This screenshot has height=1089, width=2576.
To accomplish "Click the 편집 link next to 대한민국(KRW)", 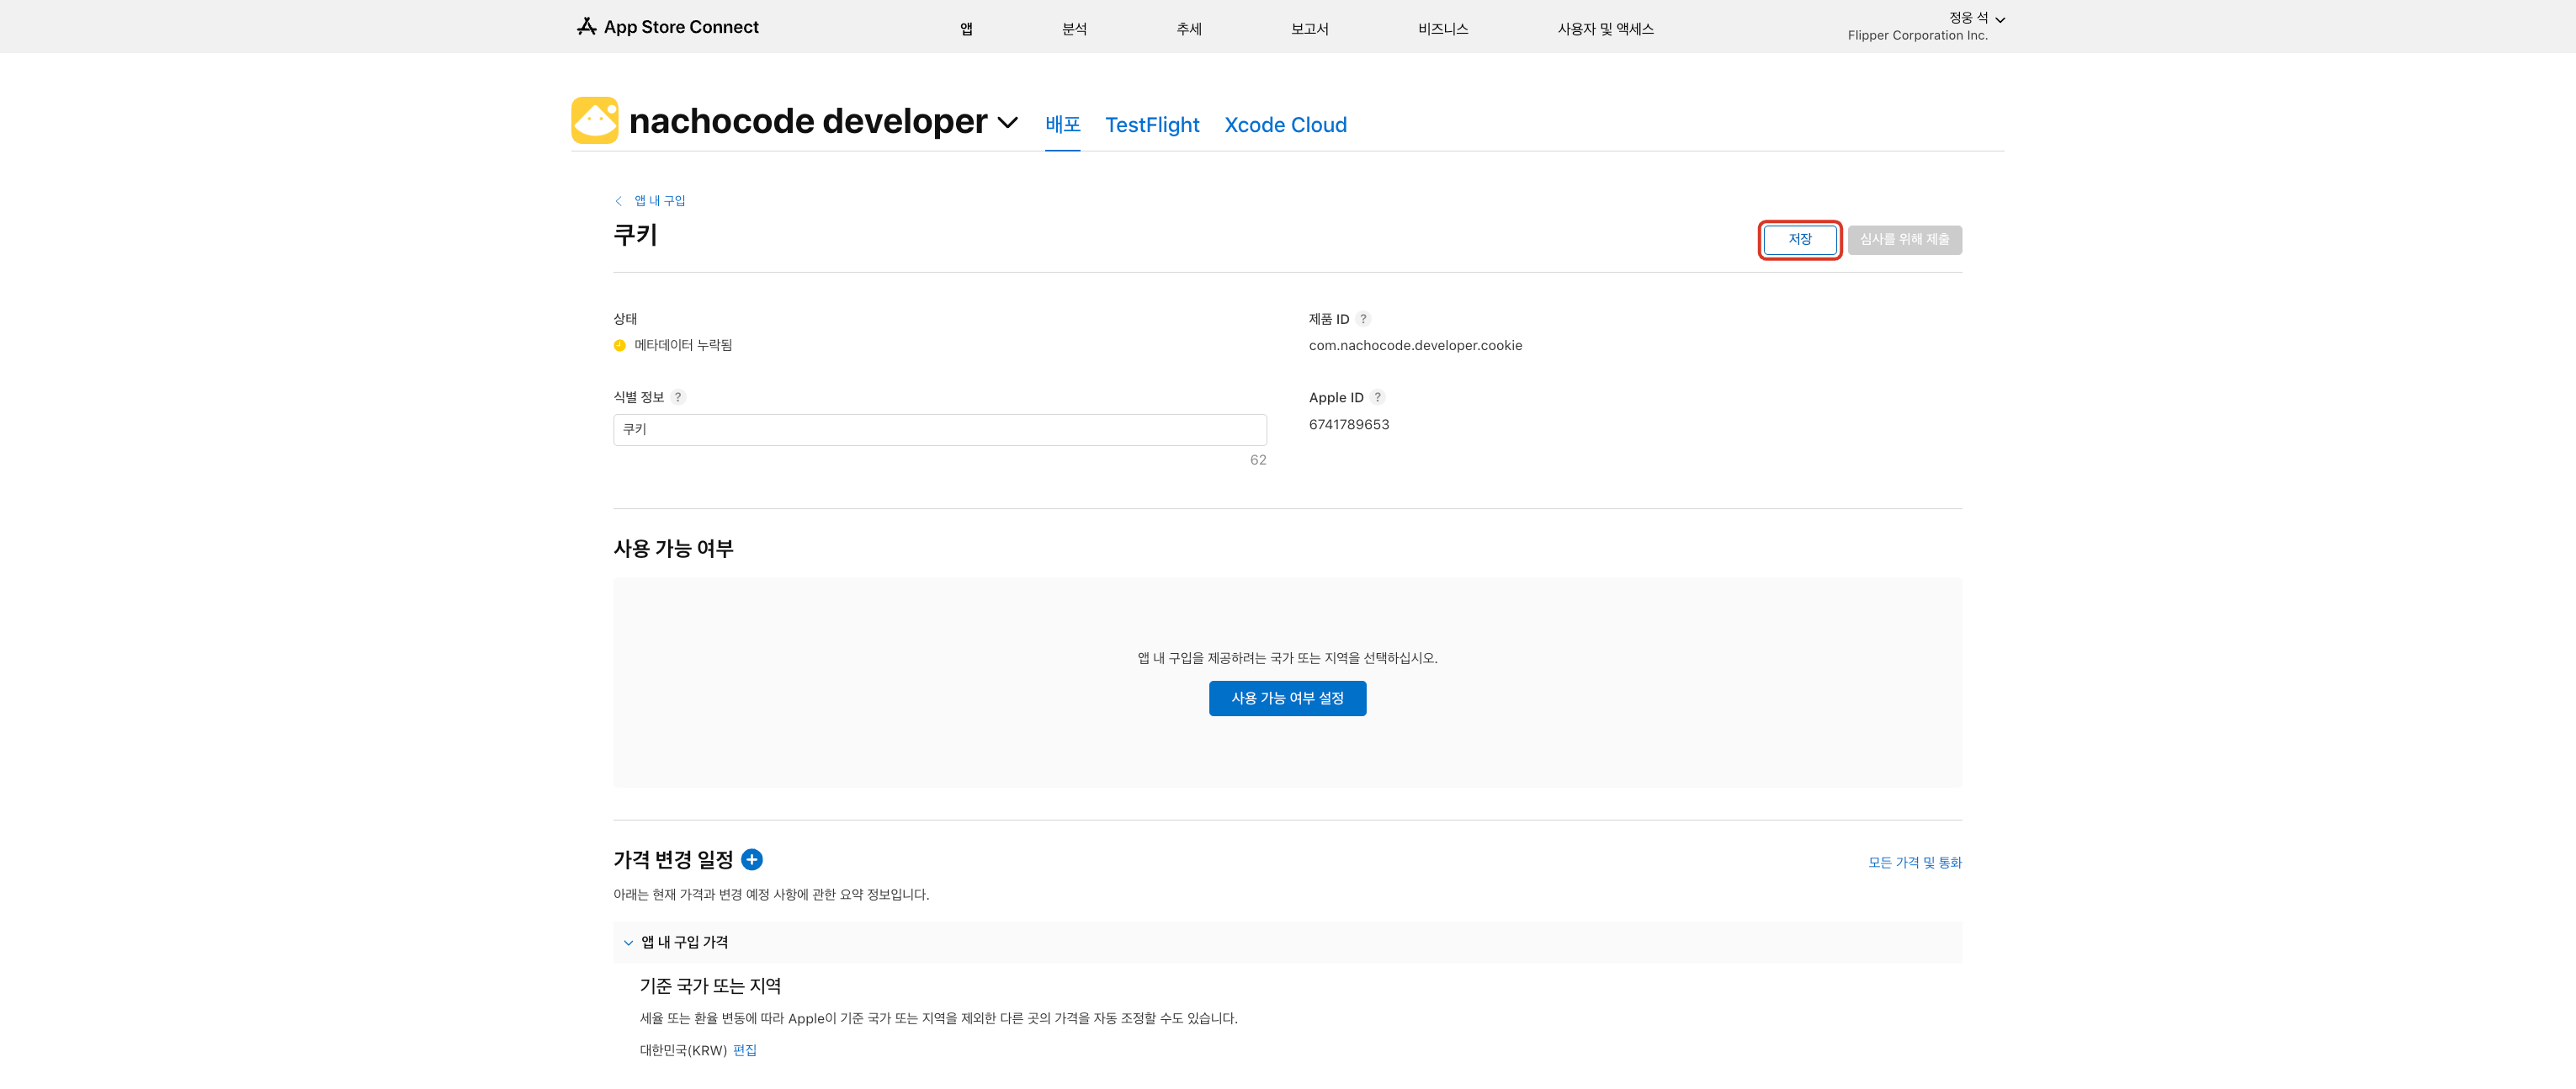I will click(x=744, y=1050).
